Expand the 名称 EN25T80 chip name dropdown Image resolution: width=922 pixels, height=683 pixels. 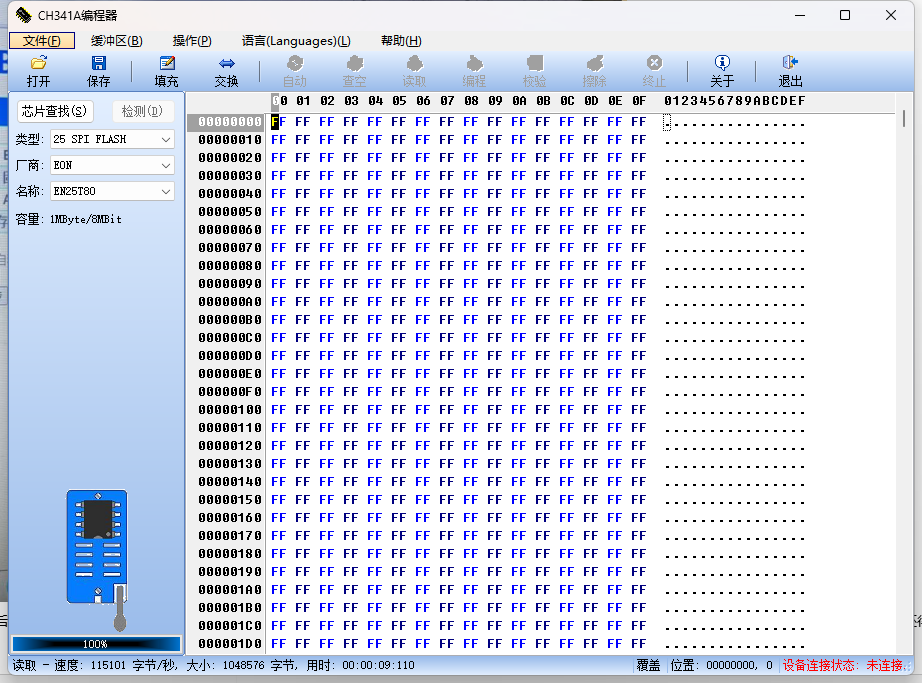pyautogui.click(x=166, y=191)
